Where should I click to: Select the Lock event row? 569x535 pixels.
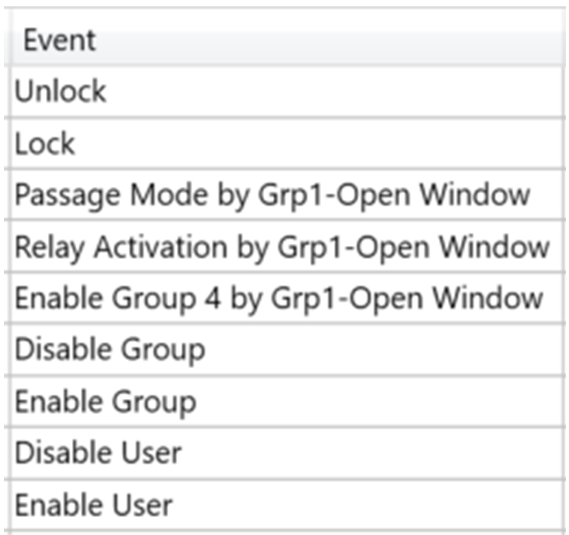point(288,144)
